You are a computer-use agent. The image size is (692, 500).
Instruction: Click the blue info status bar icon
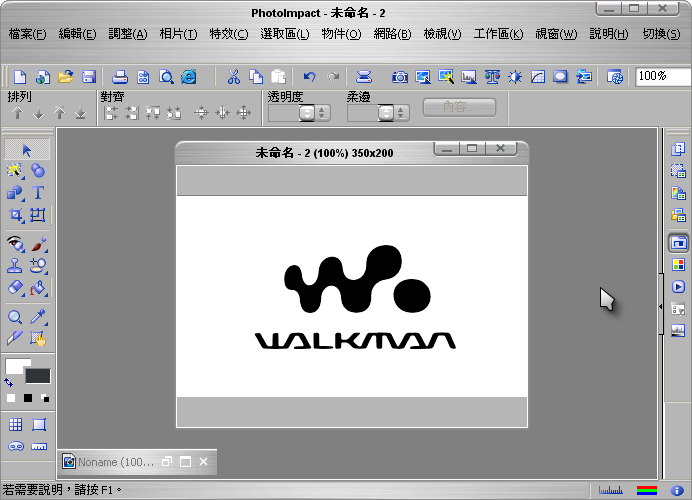pyautogui.click(x=677, y=490)
